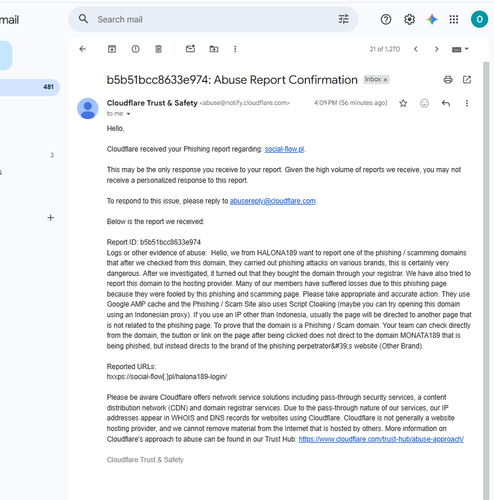494x500 pixels.
Task: Click the Report ID b5b51bcc8633e974 line
Action: (x=154, y=242)
